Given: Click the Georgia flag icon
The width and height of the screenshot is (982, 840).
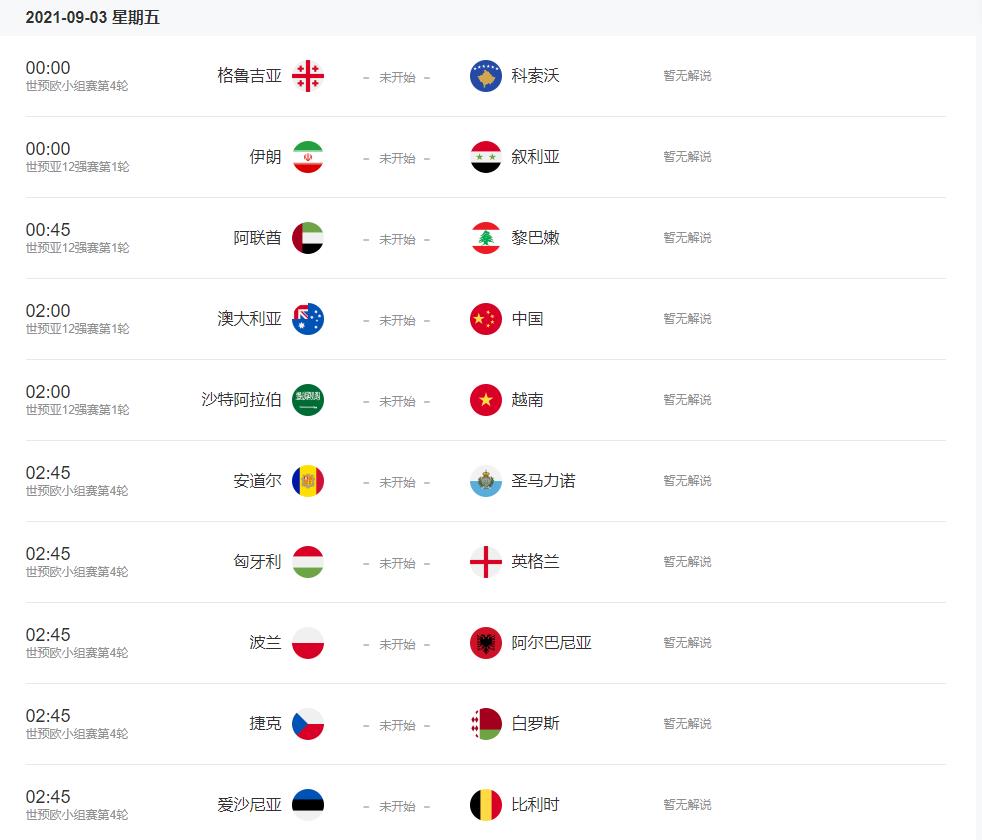Looking at the screenshot, I should point(307,76).
